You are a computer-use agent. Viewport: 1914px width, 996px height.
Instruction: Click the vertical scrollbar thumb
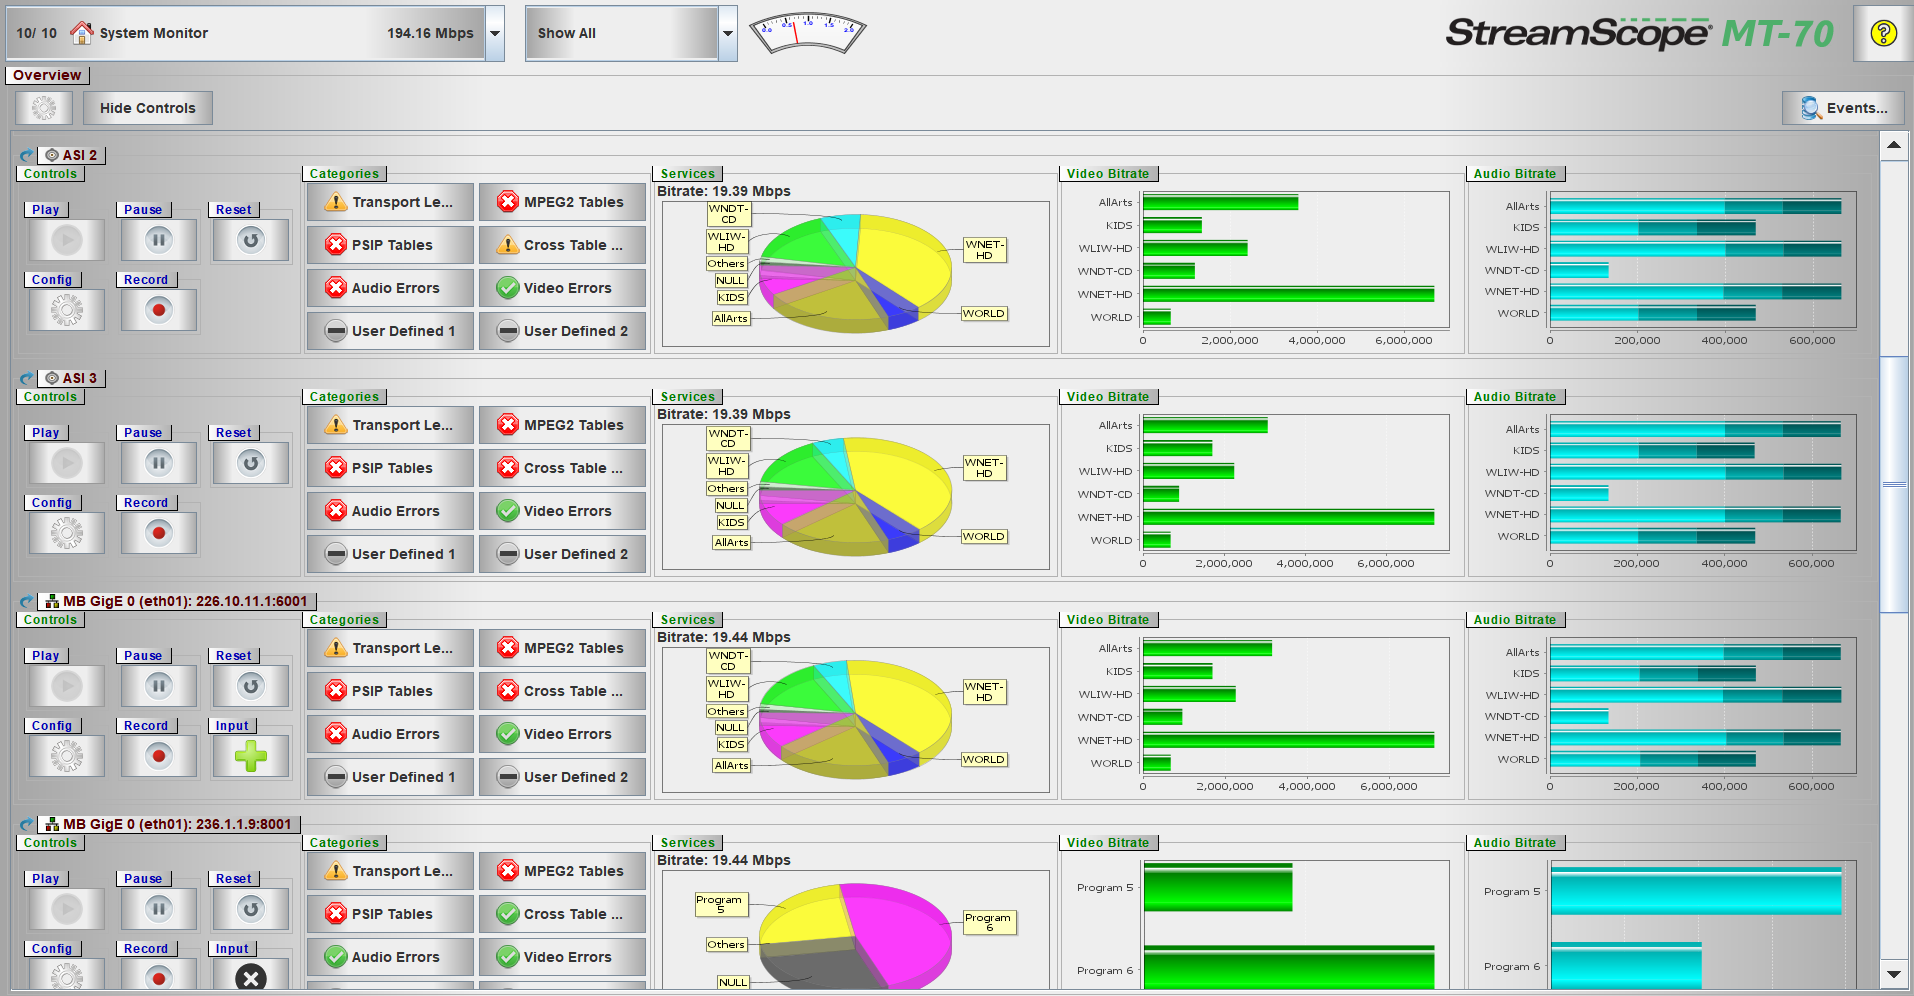click(1894, 484)
